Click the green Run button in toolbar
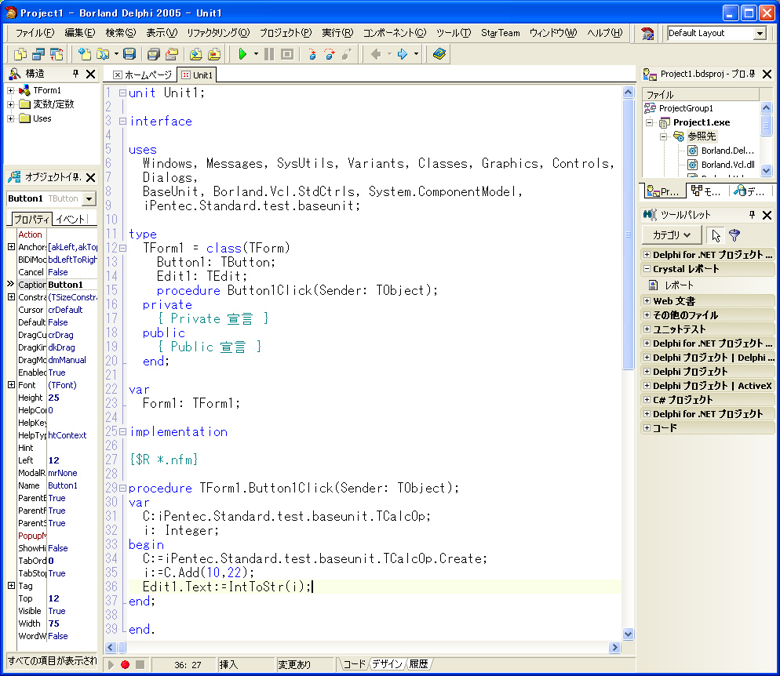 coord(243,54)
